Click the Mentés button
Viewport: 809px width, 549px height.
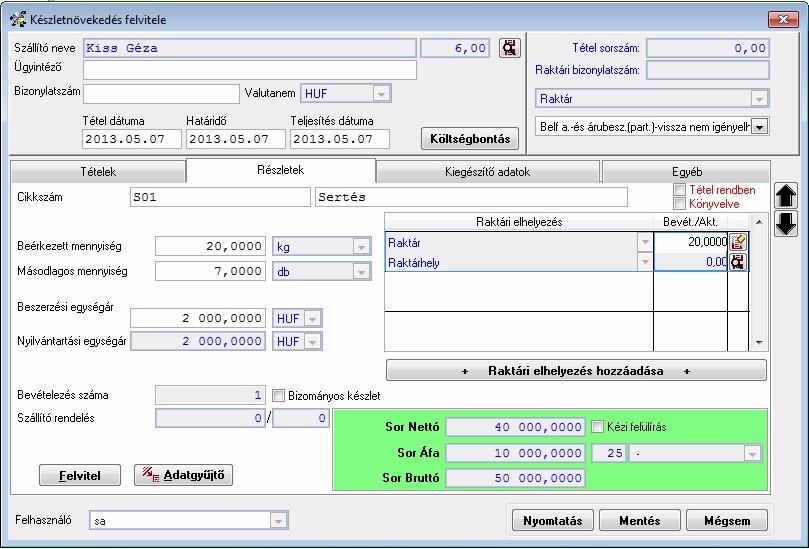(x=640, y=521)
